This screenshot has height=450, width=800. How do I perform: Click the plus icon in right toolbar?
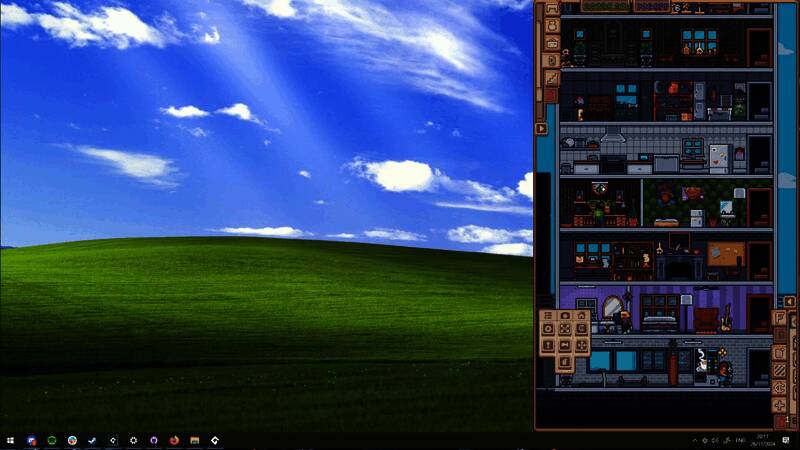tap(780, 405)
